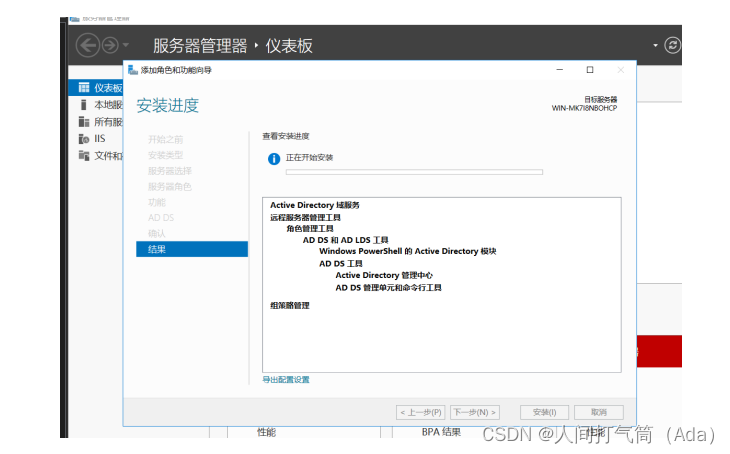The width and height of the screenshot is (730, 454).
Task: Click the 导出配置设置 link
Action: (x=286, y=379)
